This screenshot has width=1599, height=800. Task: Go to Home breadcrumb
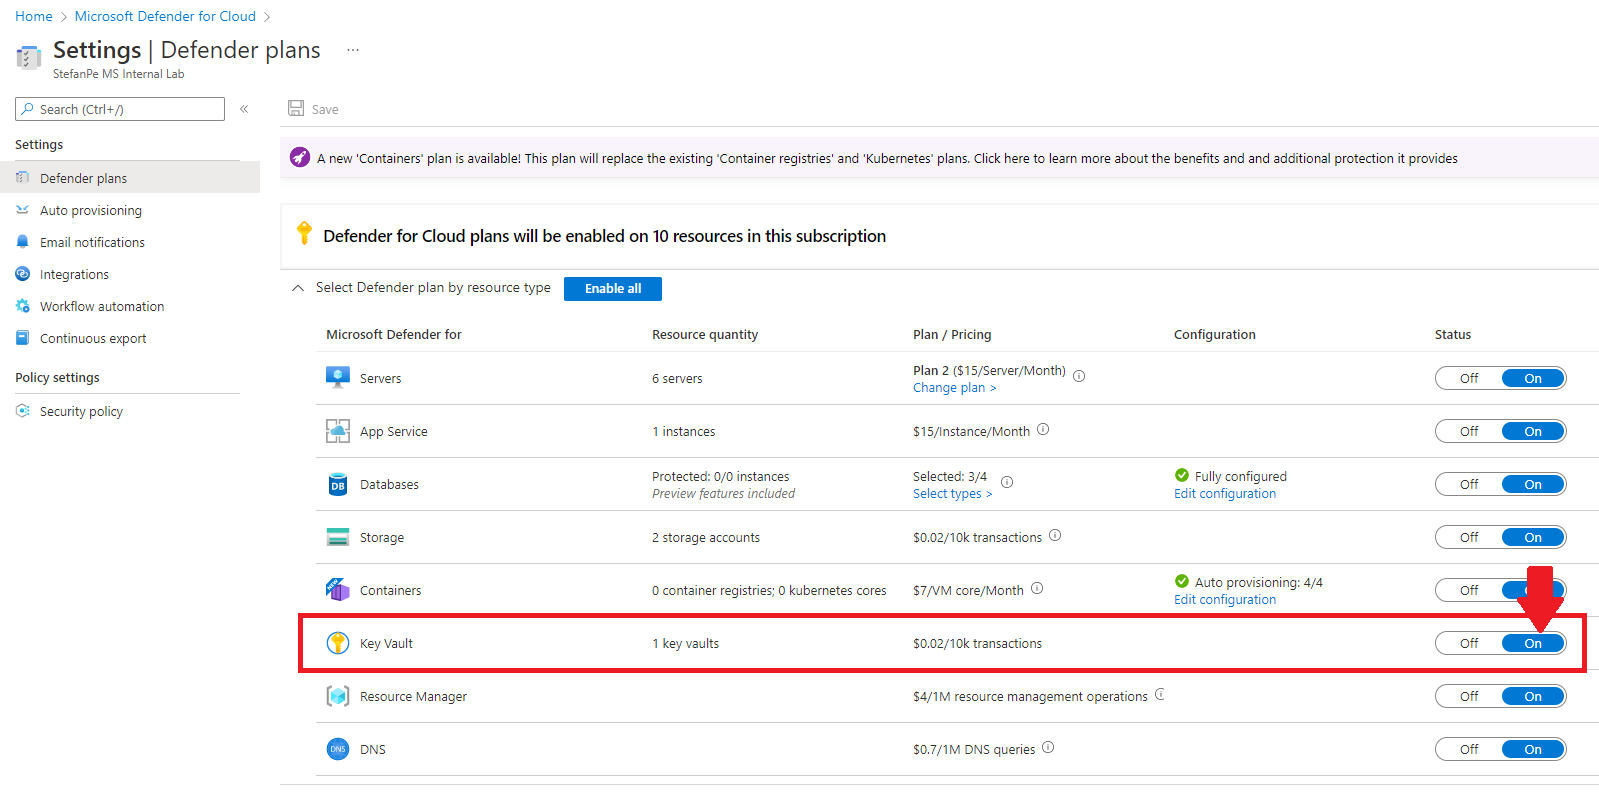[x=34, y=16]
